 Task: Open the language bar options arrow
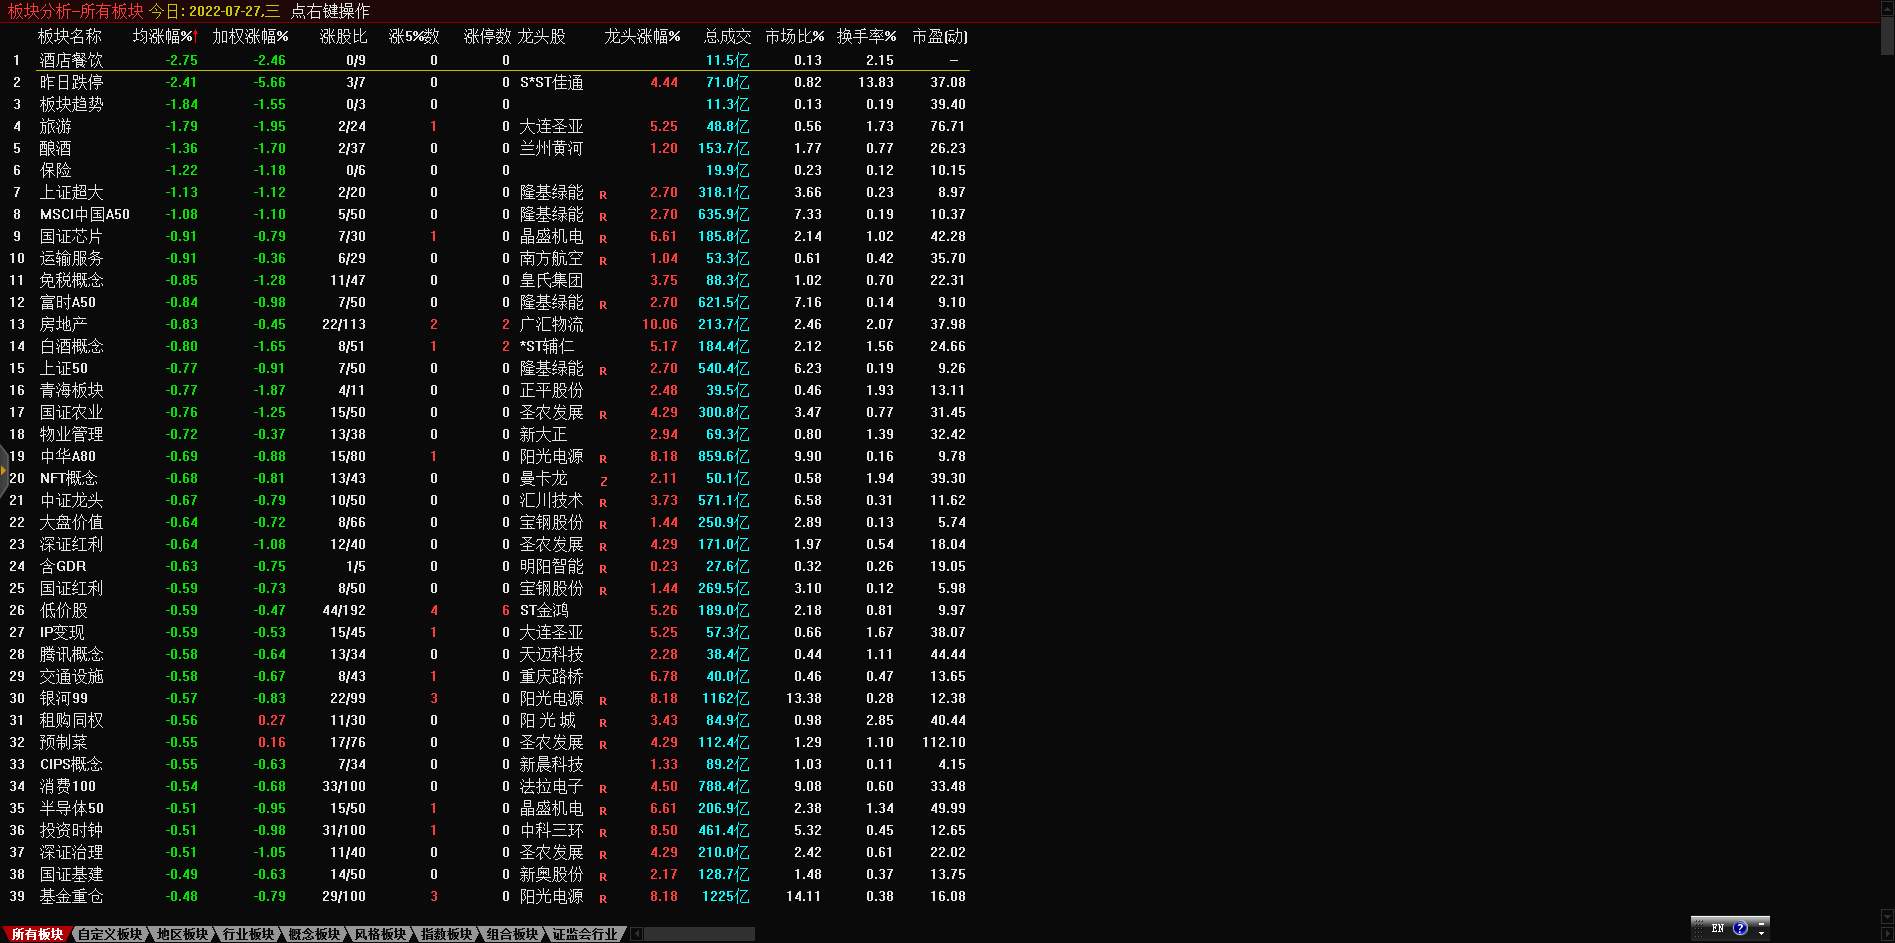click(1762, 934)
